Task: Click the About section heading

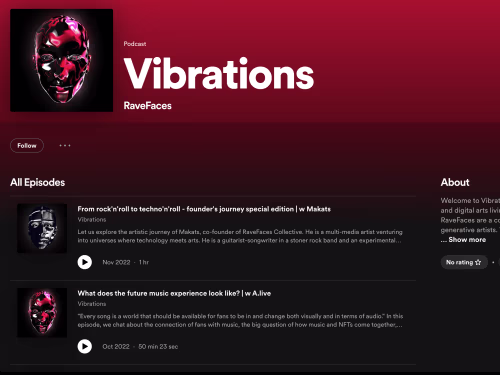Action: point(455,182)
